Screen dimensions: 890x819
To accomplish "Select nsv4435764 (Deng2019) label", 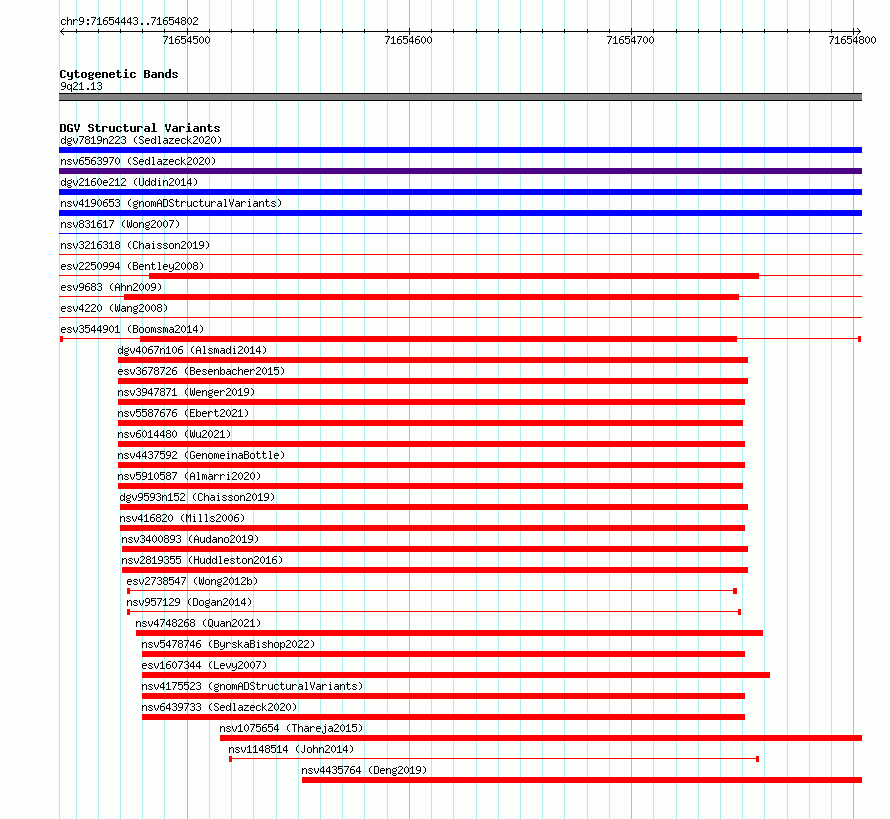I will 364,770.
